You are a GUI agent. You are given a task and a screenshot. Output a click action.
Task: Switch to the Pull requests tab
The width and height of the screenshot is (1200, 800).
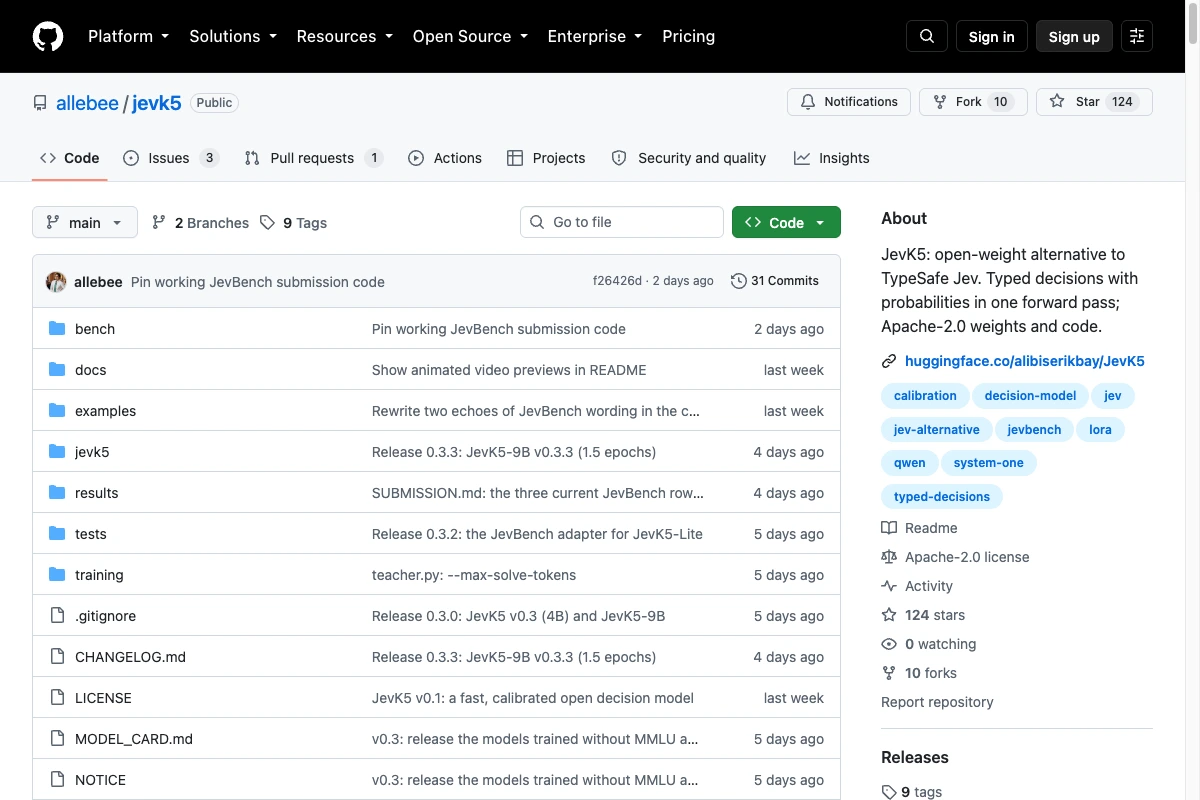click(314, 158)
